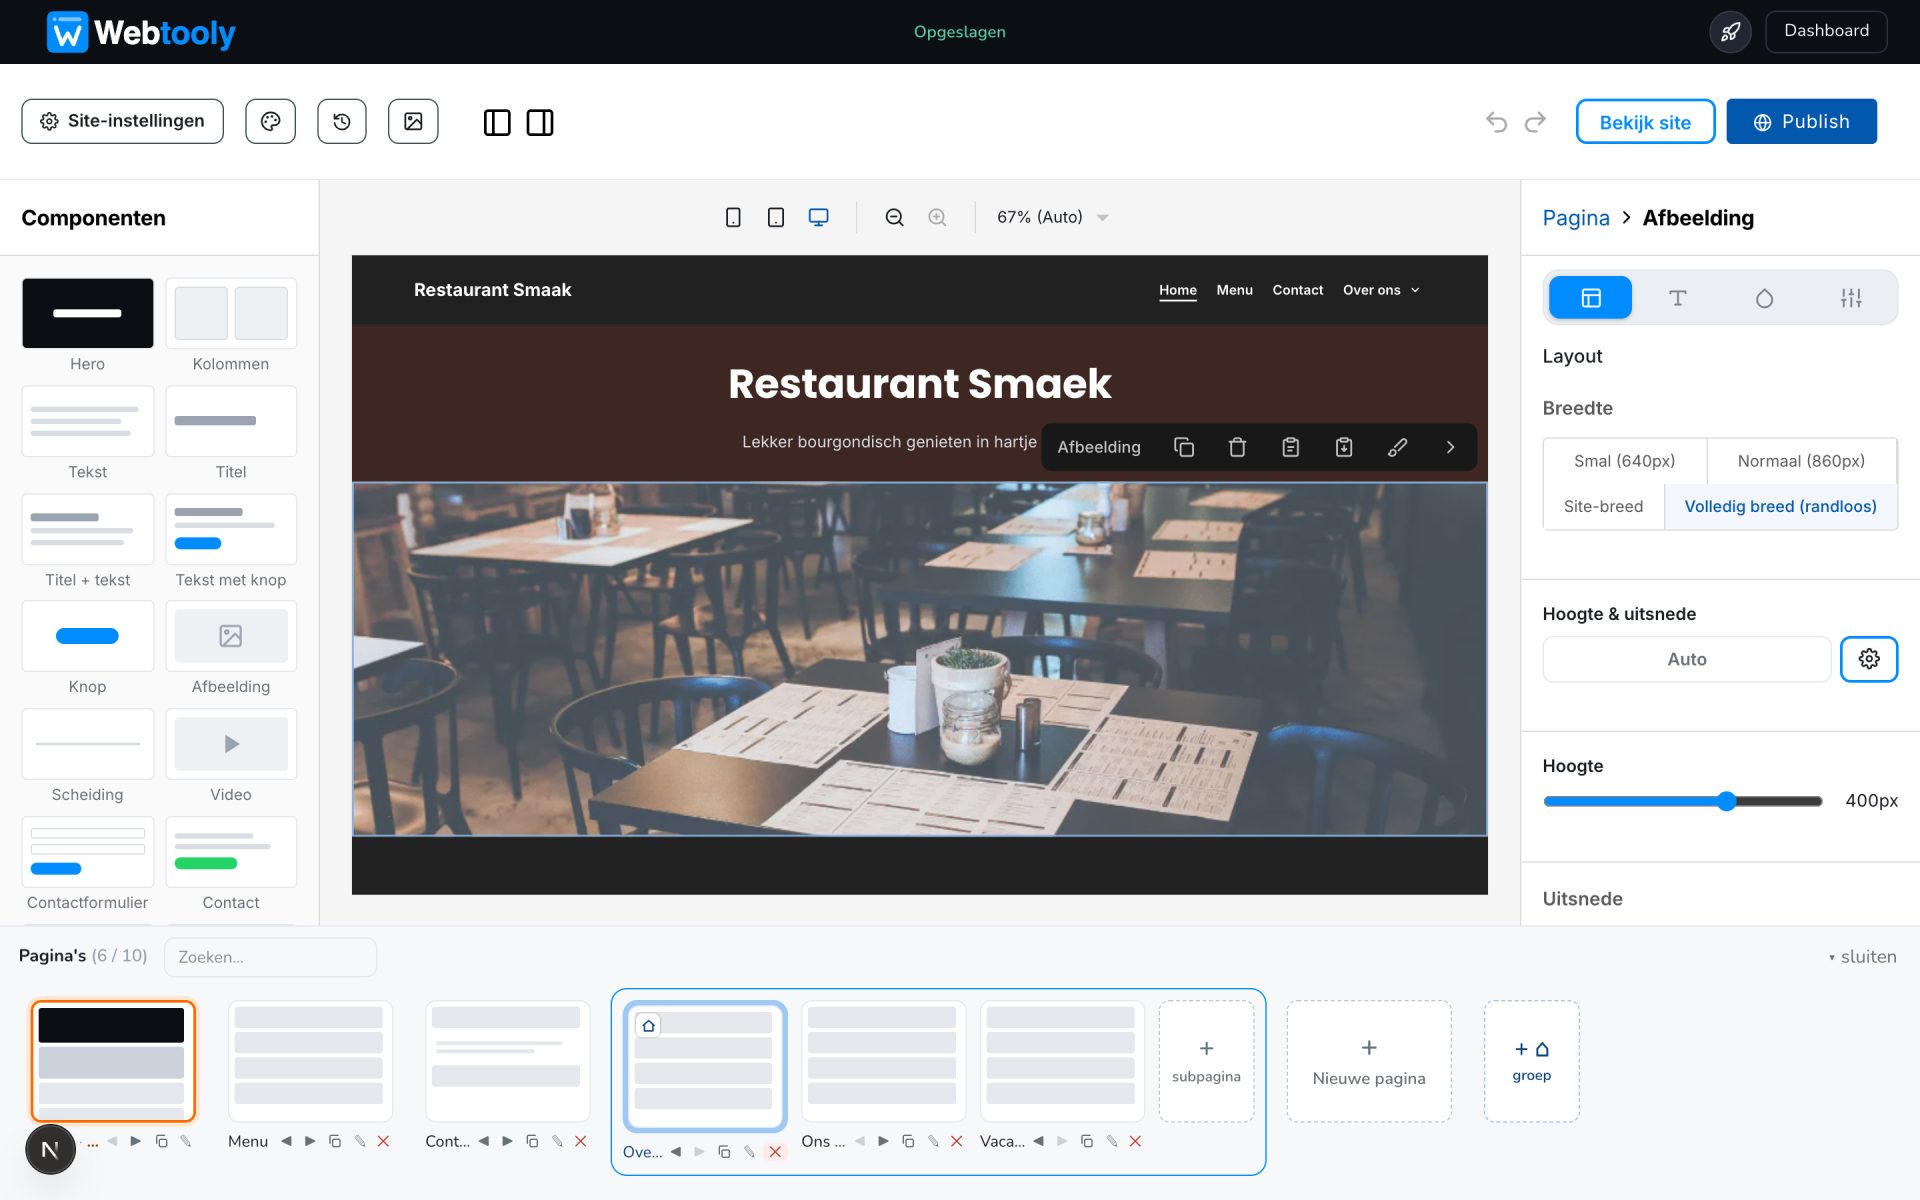Click the Zoeken pages search field

point(270,957)
